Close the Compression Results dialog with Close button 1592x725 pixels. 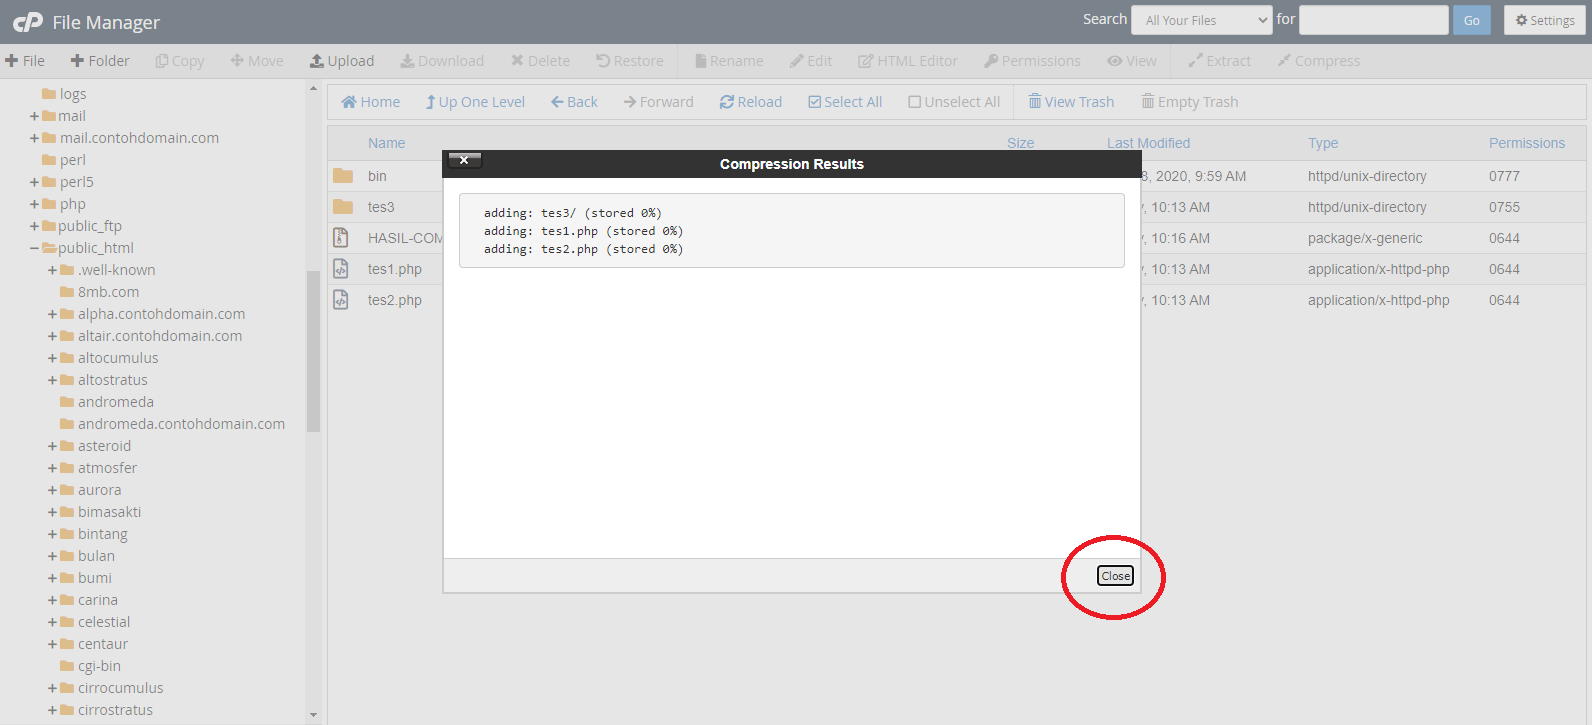coord(1115,576)
